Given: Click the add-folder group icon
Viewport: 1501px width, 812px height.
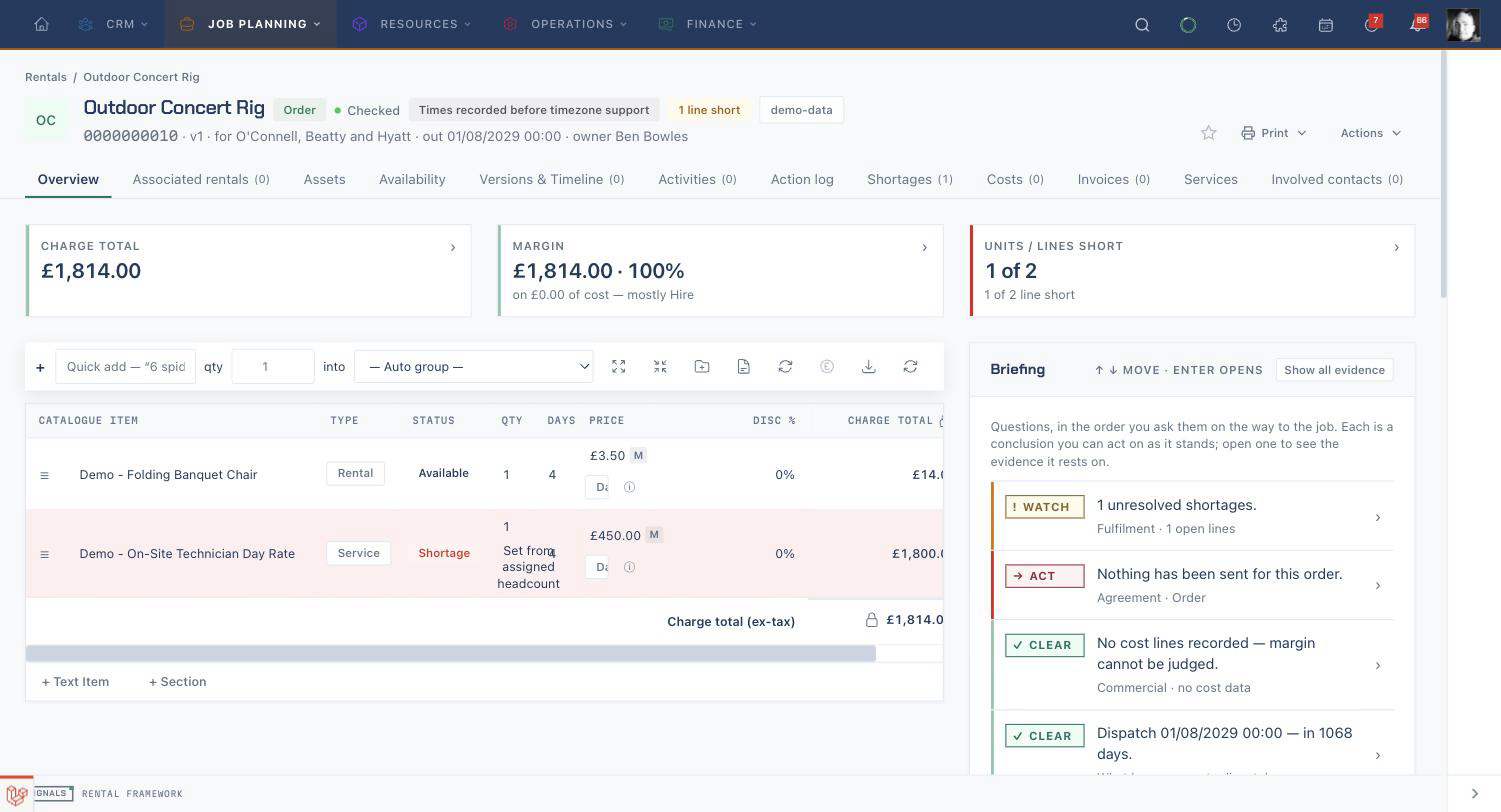Looking at the screenshot, I should (702, 367).
